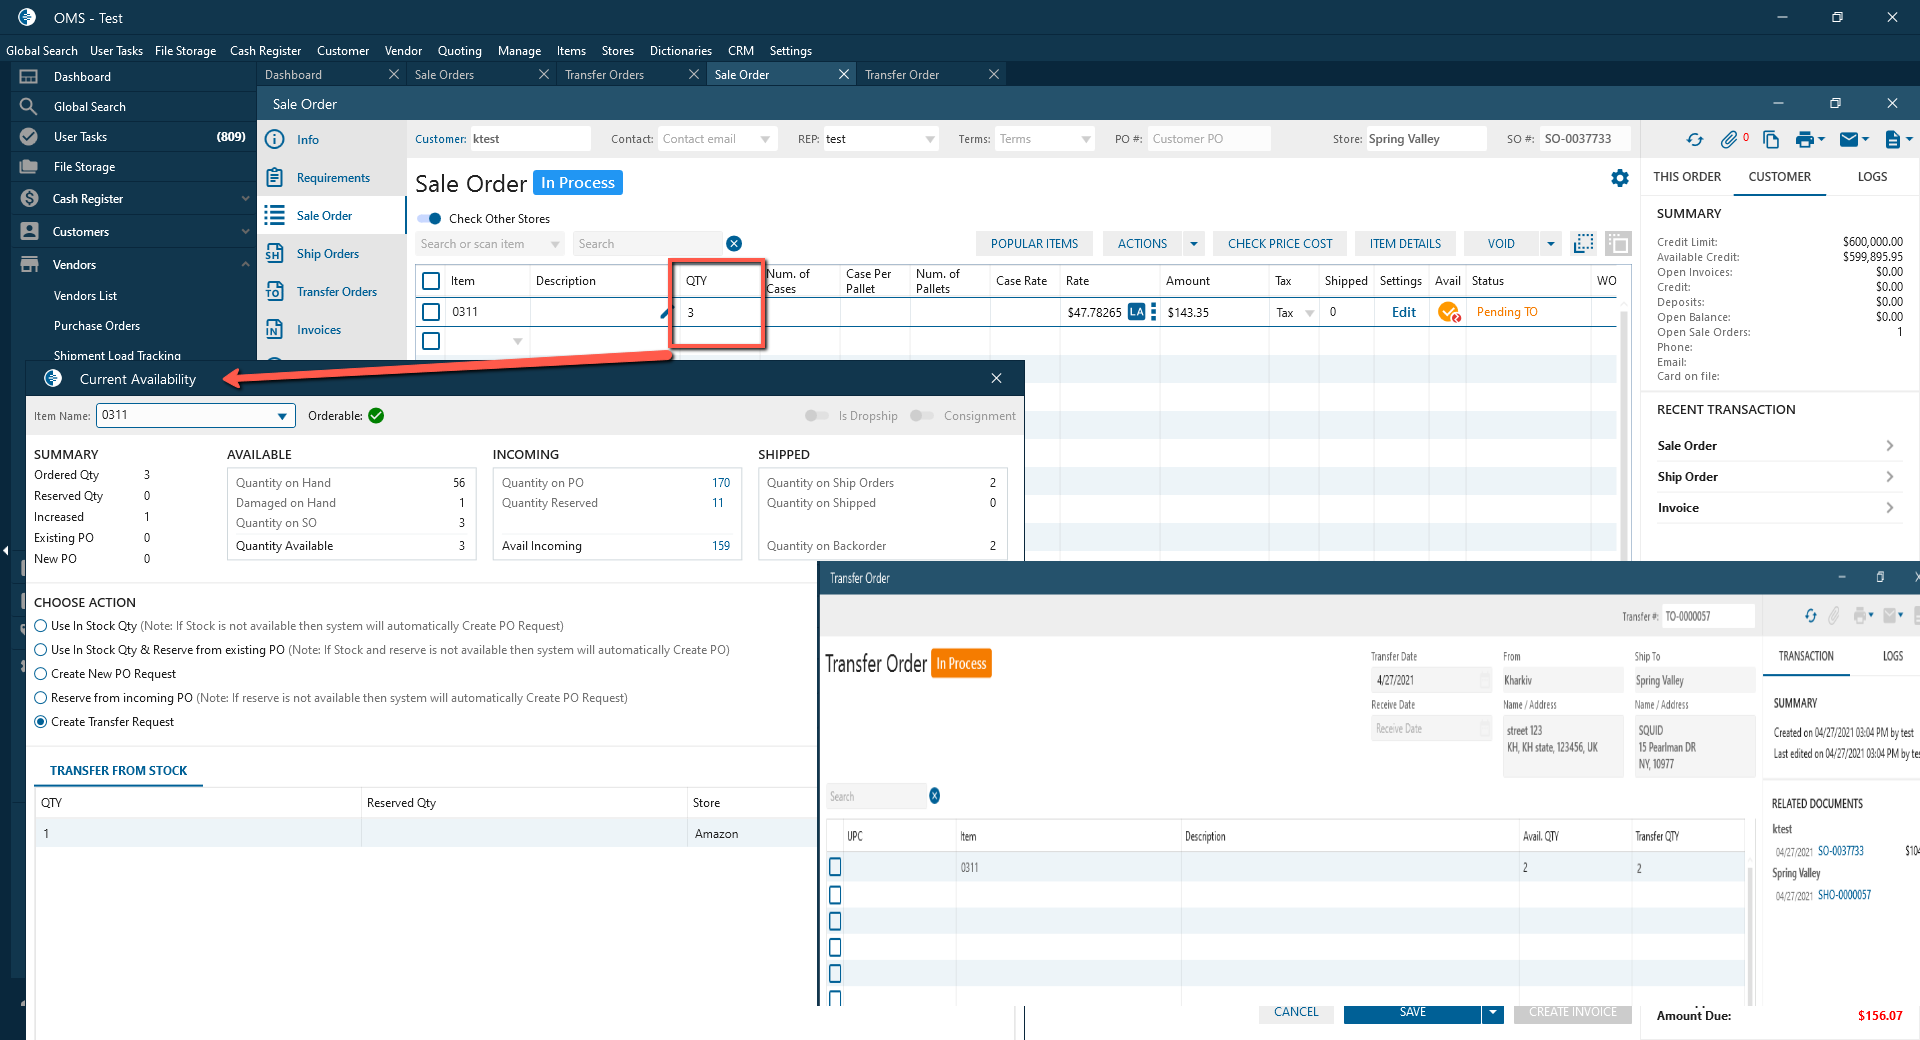The image size is (1920, 1040).
Task: Open the Item Name dropdown showing 0311
Action: (x=282, y=416)
